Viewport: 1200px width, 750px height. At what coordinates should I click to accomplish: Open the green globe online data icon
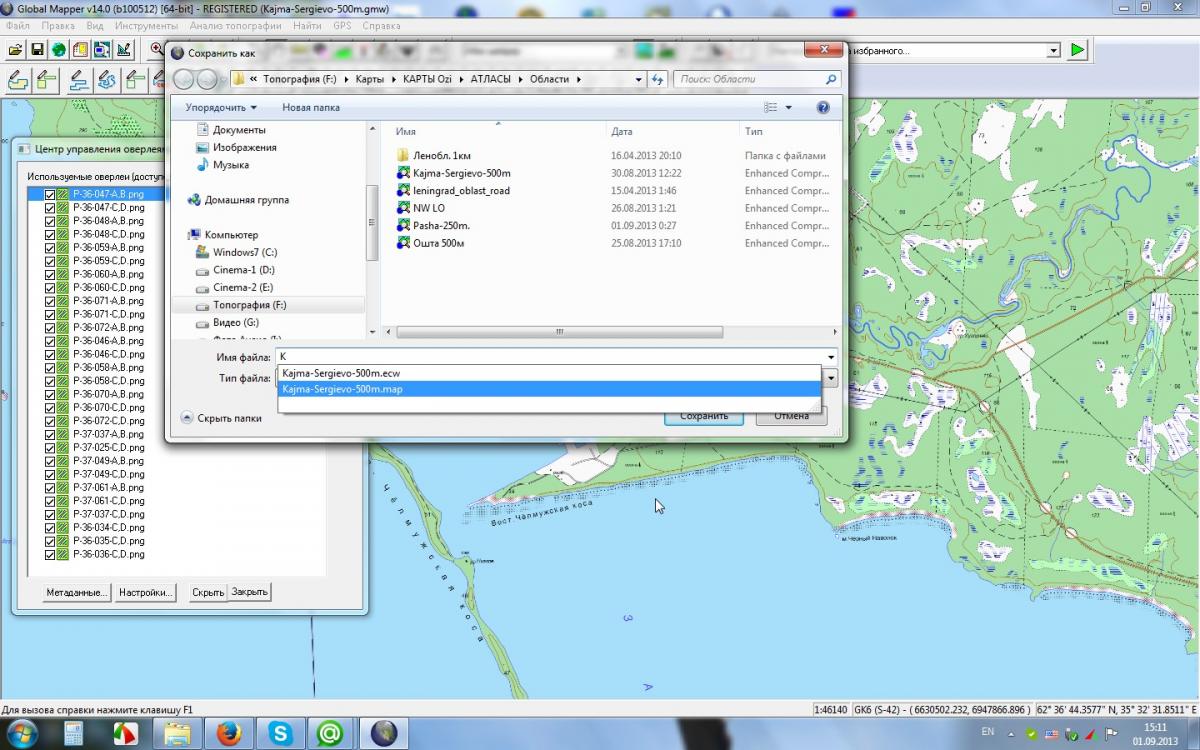[x=59, y=49]
